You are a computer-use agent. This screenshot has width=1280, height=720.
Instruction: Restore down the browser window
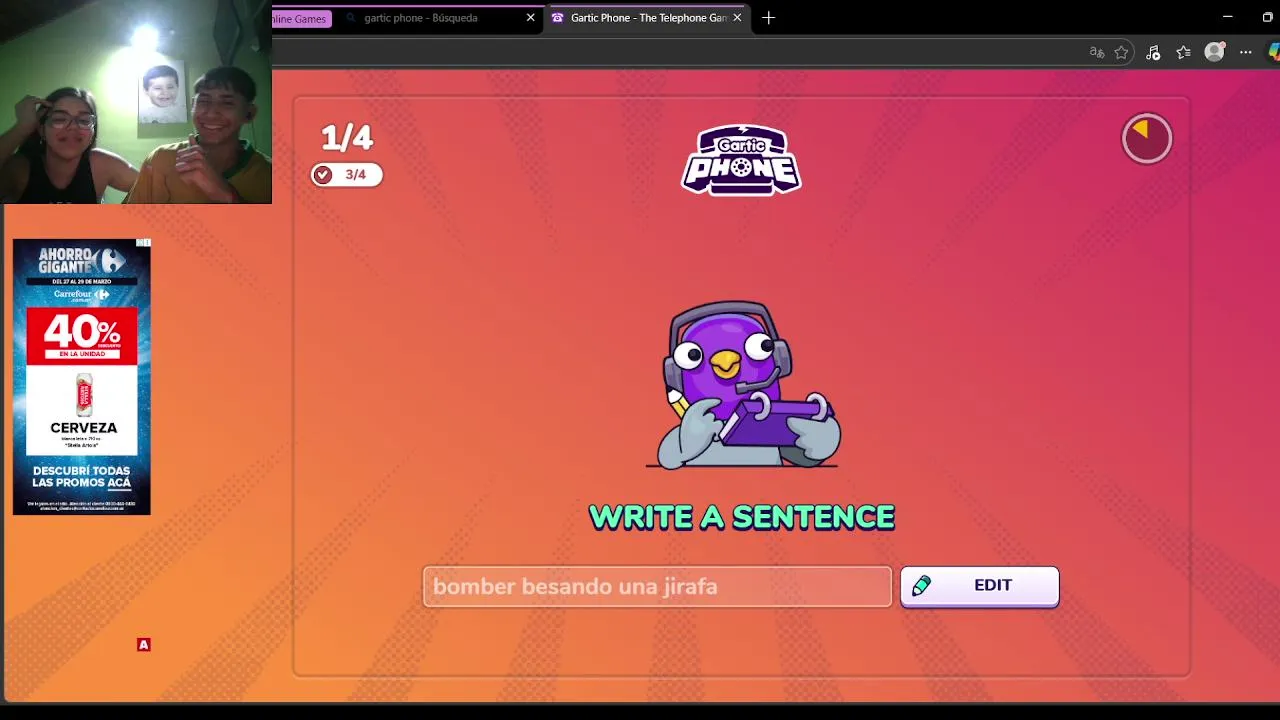pyautogui.click(x=1267, y=17)
